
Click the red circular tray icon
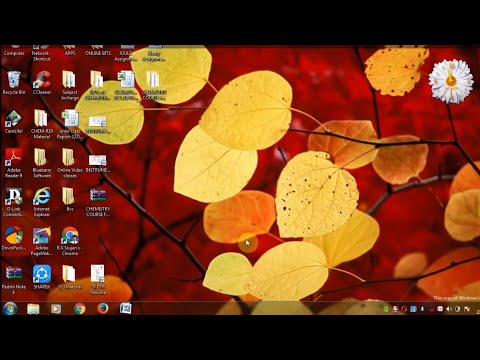pos(404,309)
